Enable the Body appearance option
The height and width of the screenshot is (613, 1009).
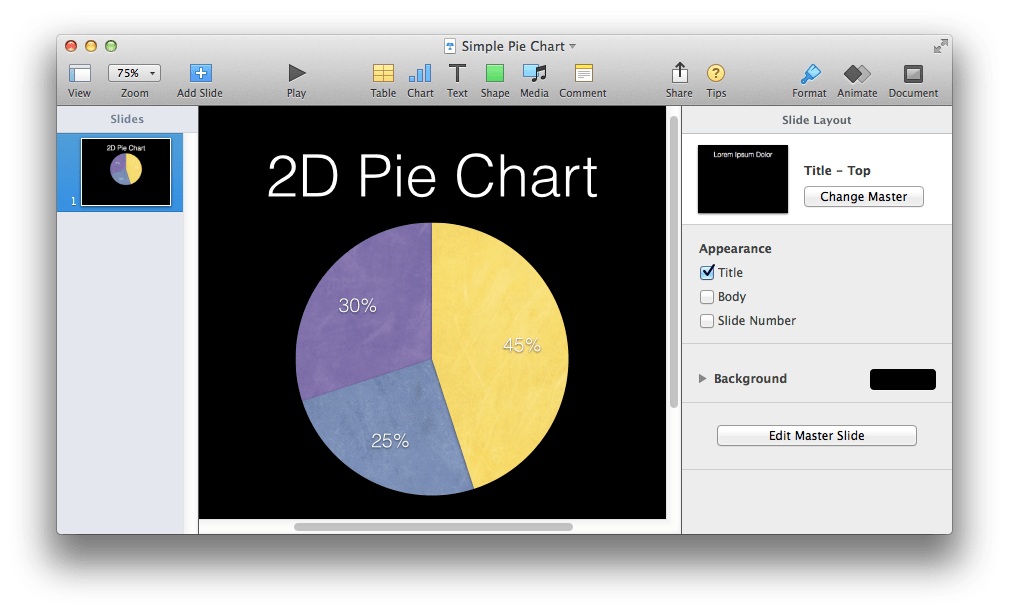(x=707, y=296)
